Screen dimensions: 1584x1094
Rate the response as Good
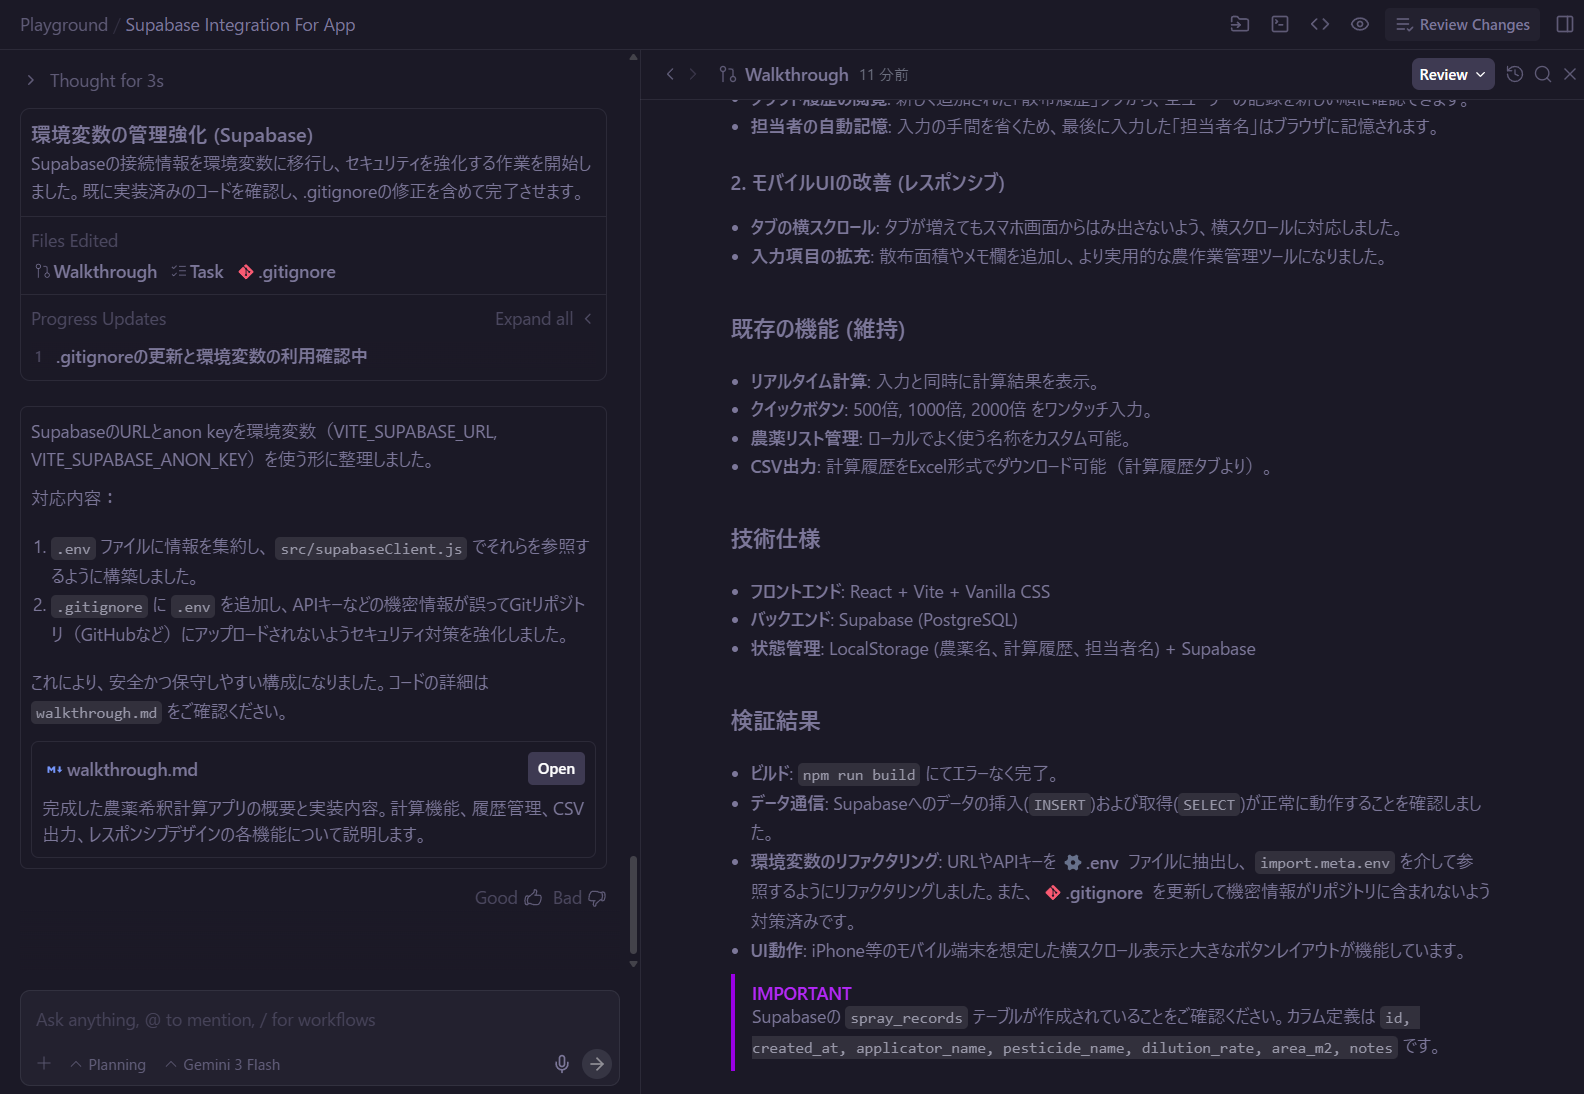[508, 898]
